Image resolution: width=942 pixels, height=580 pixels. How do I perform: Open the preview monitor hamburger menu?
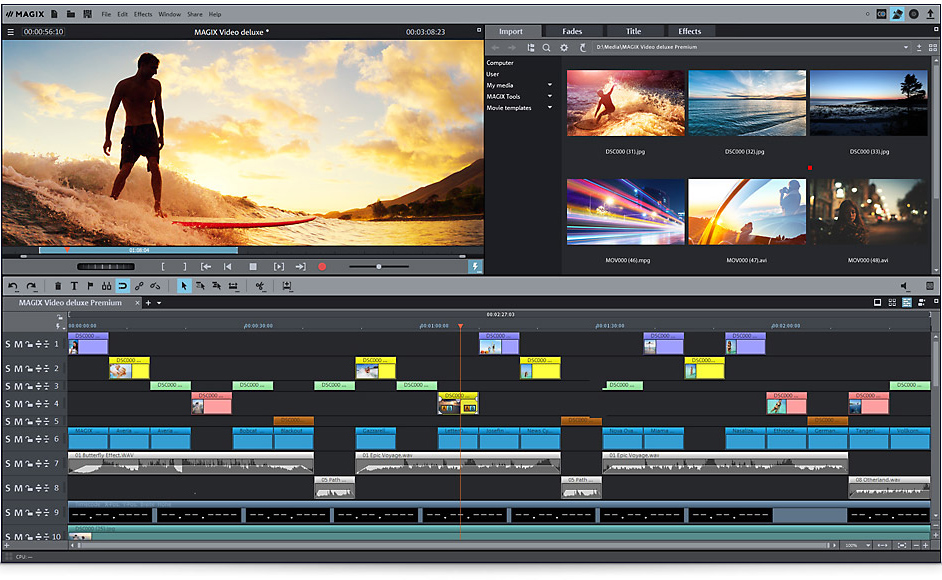tap(10, 32)
